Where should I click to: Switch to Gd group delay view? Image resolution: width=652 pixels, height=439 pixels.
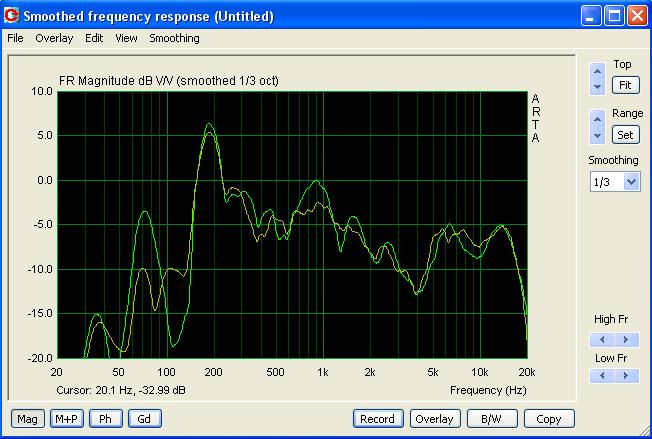(144, 419)
